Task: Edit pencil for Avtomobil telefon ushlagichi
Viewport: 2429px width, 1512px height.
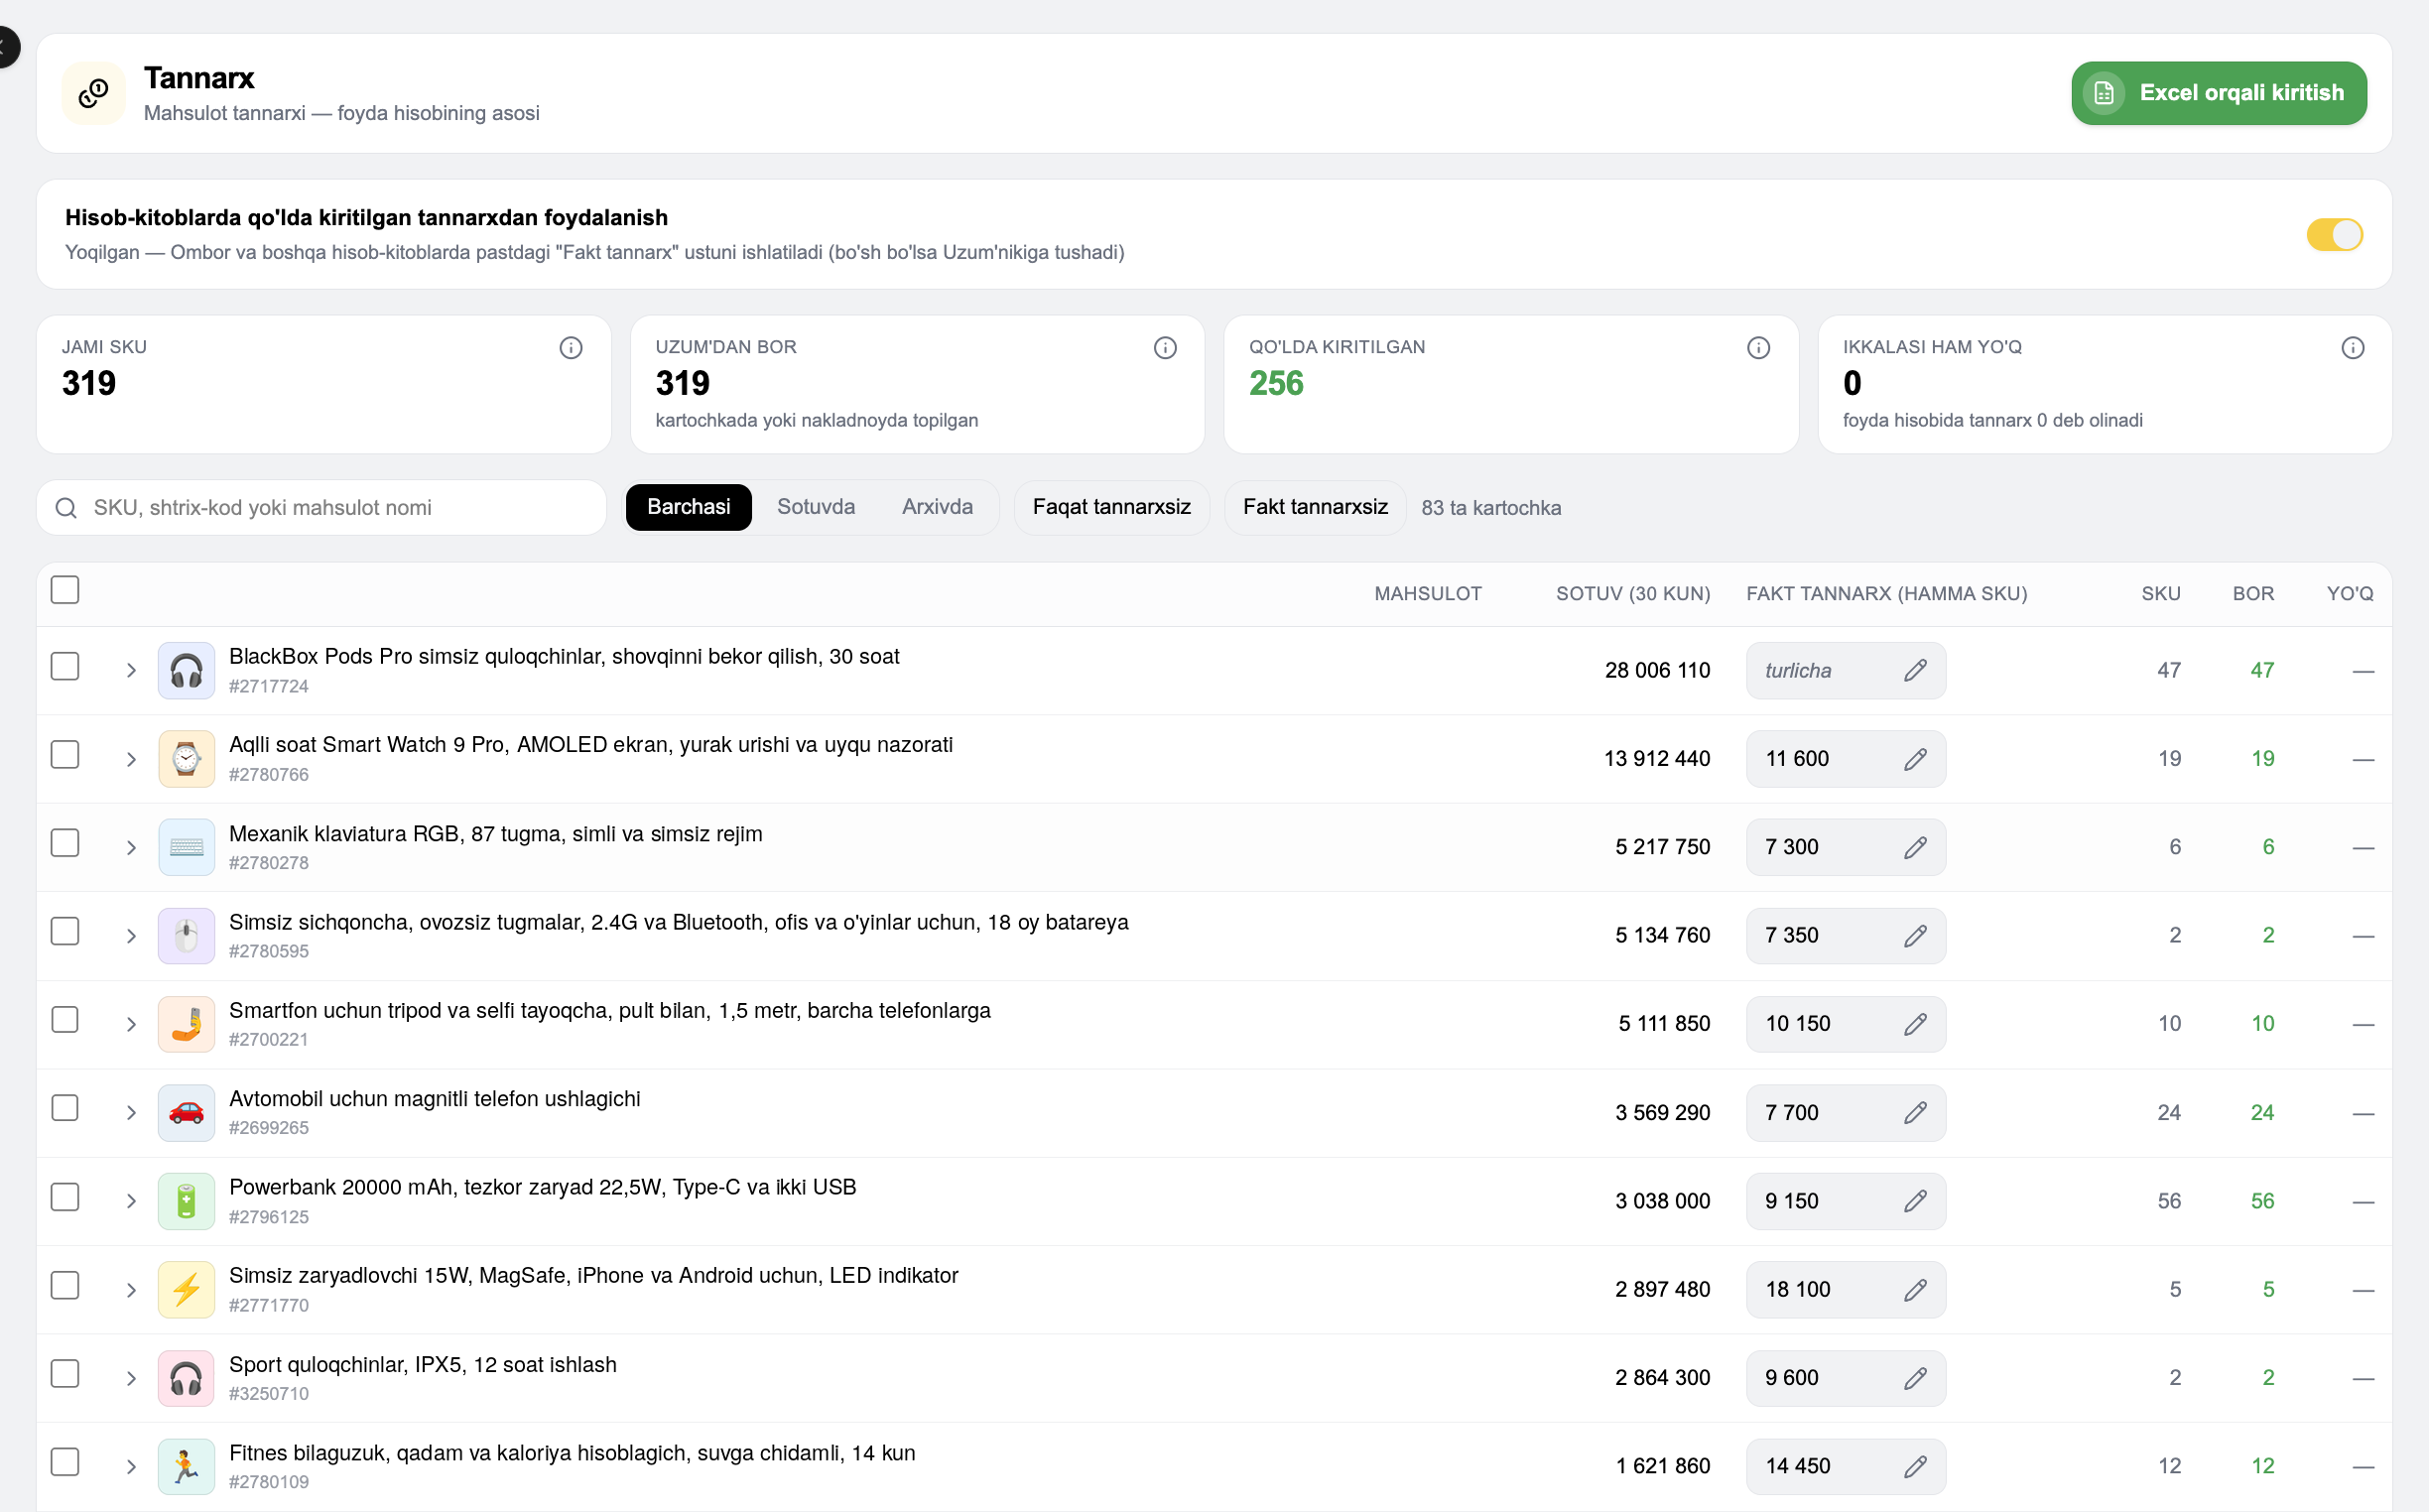Action: point(1915,1113)
